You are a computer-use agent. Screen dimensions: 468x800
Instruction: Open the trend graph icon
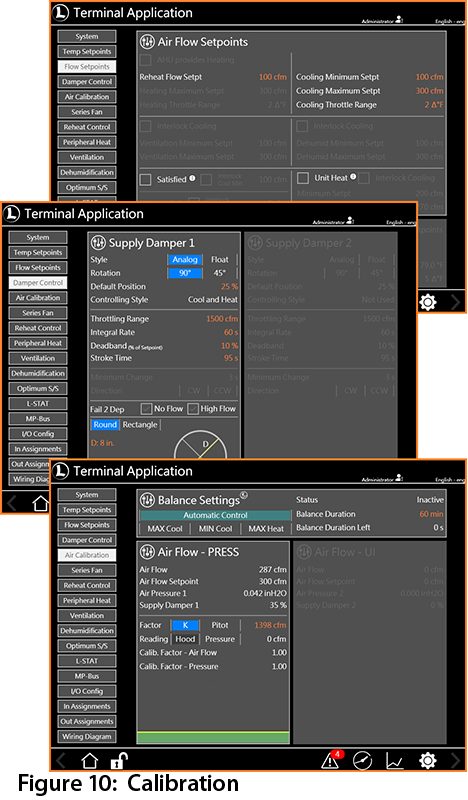click(395, 761)
